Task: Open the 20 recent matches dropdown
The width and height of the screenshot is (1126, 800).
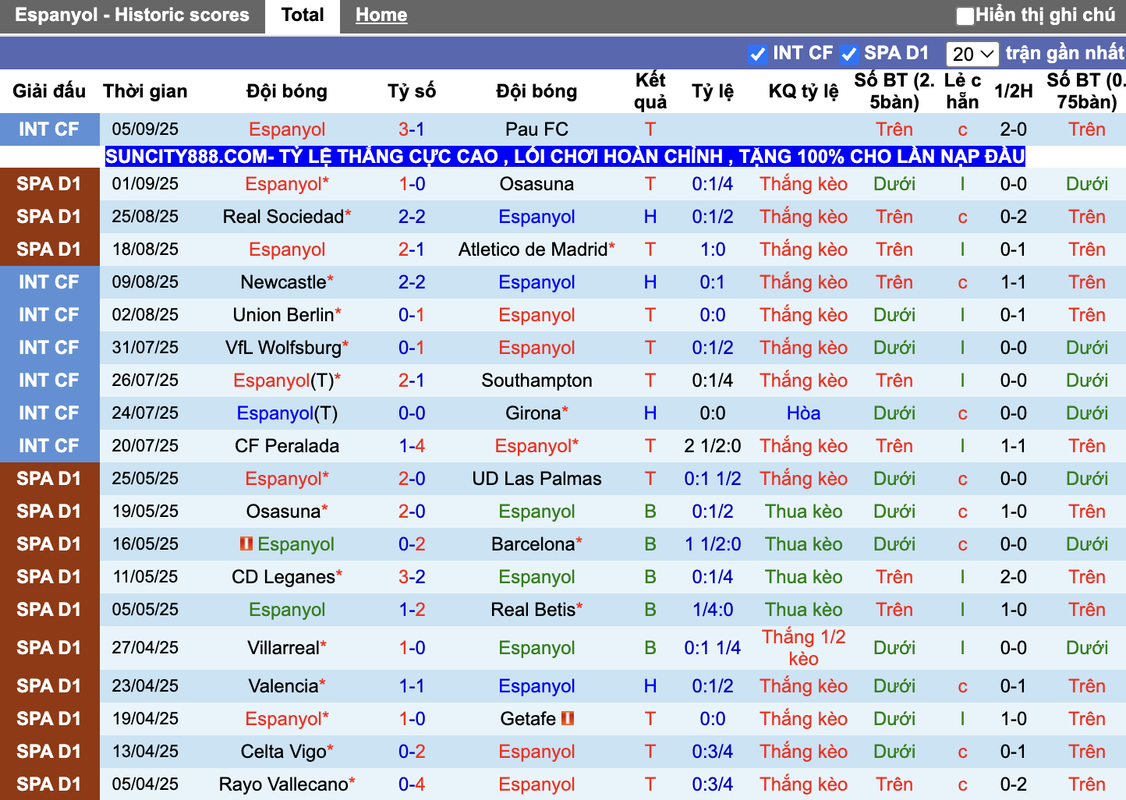Action: (972, 54)
